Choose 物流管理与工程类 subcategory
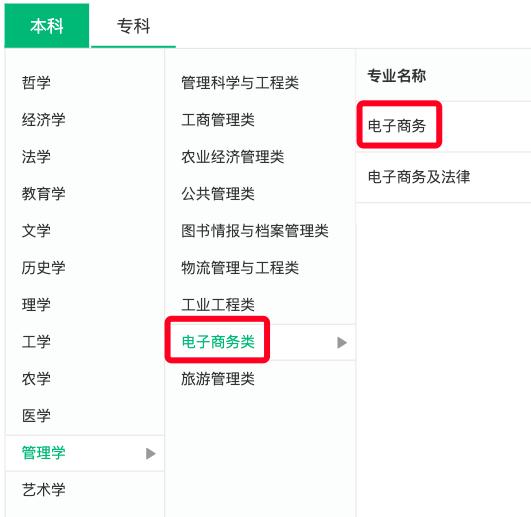This screenshot has height=517, width=531. pos(240,268)
